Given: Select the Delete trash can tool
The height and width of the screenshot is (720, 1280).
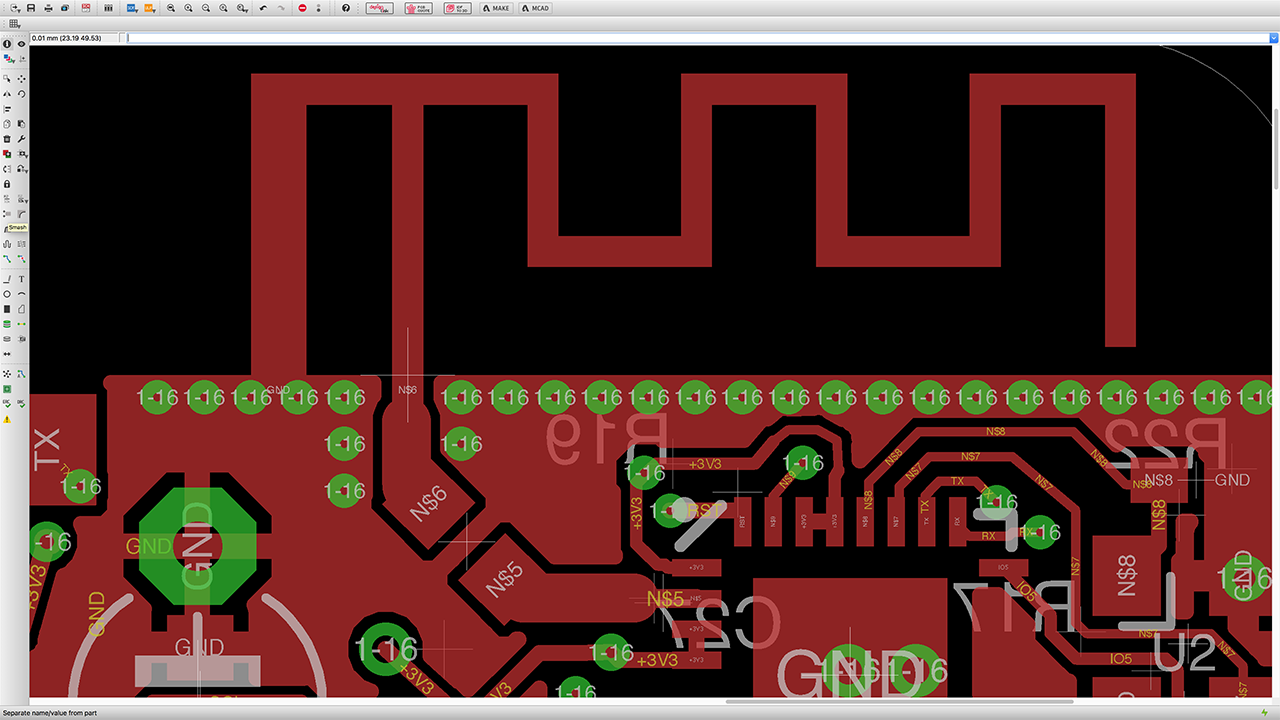Looking at the screenshot, I should pos(7,139).
